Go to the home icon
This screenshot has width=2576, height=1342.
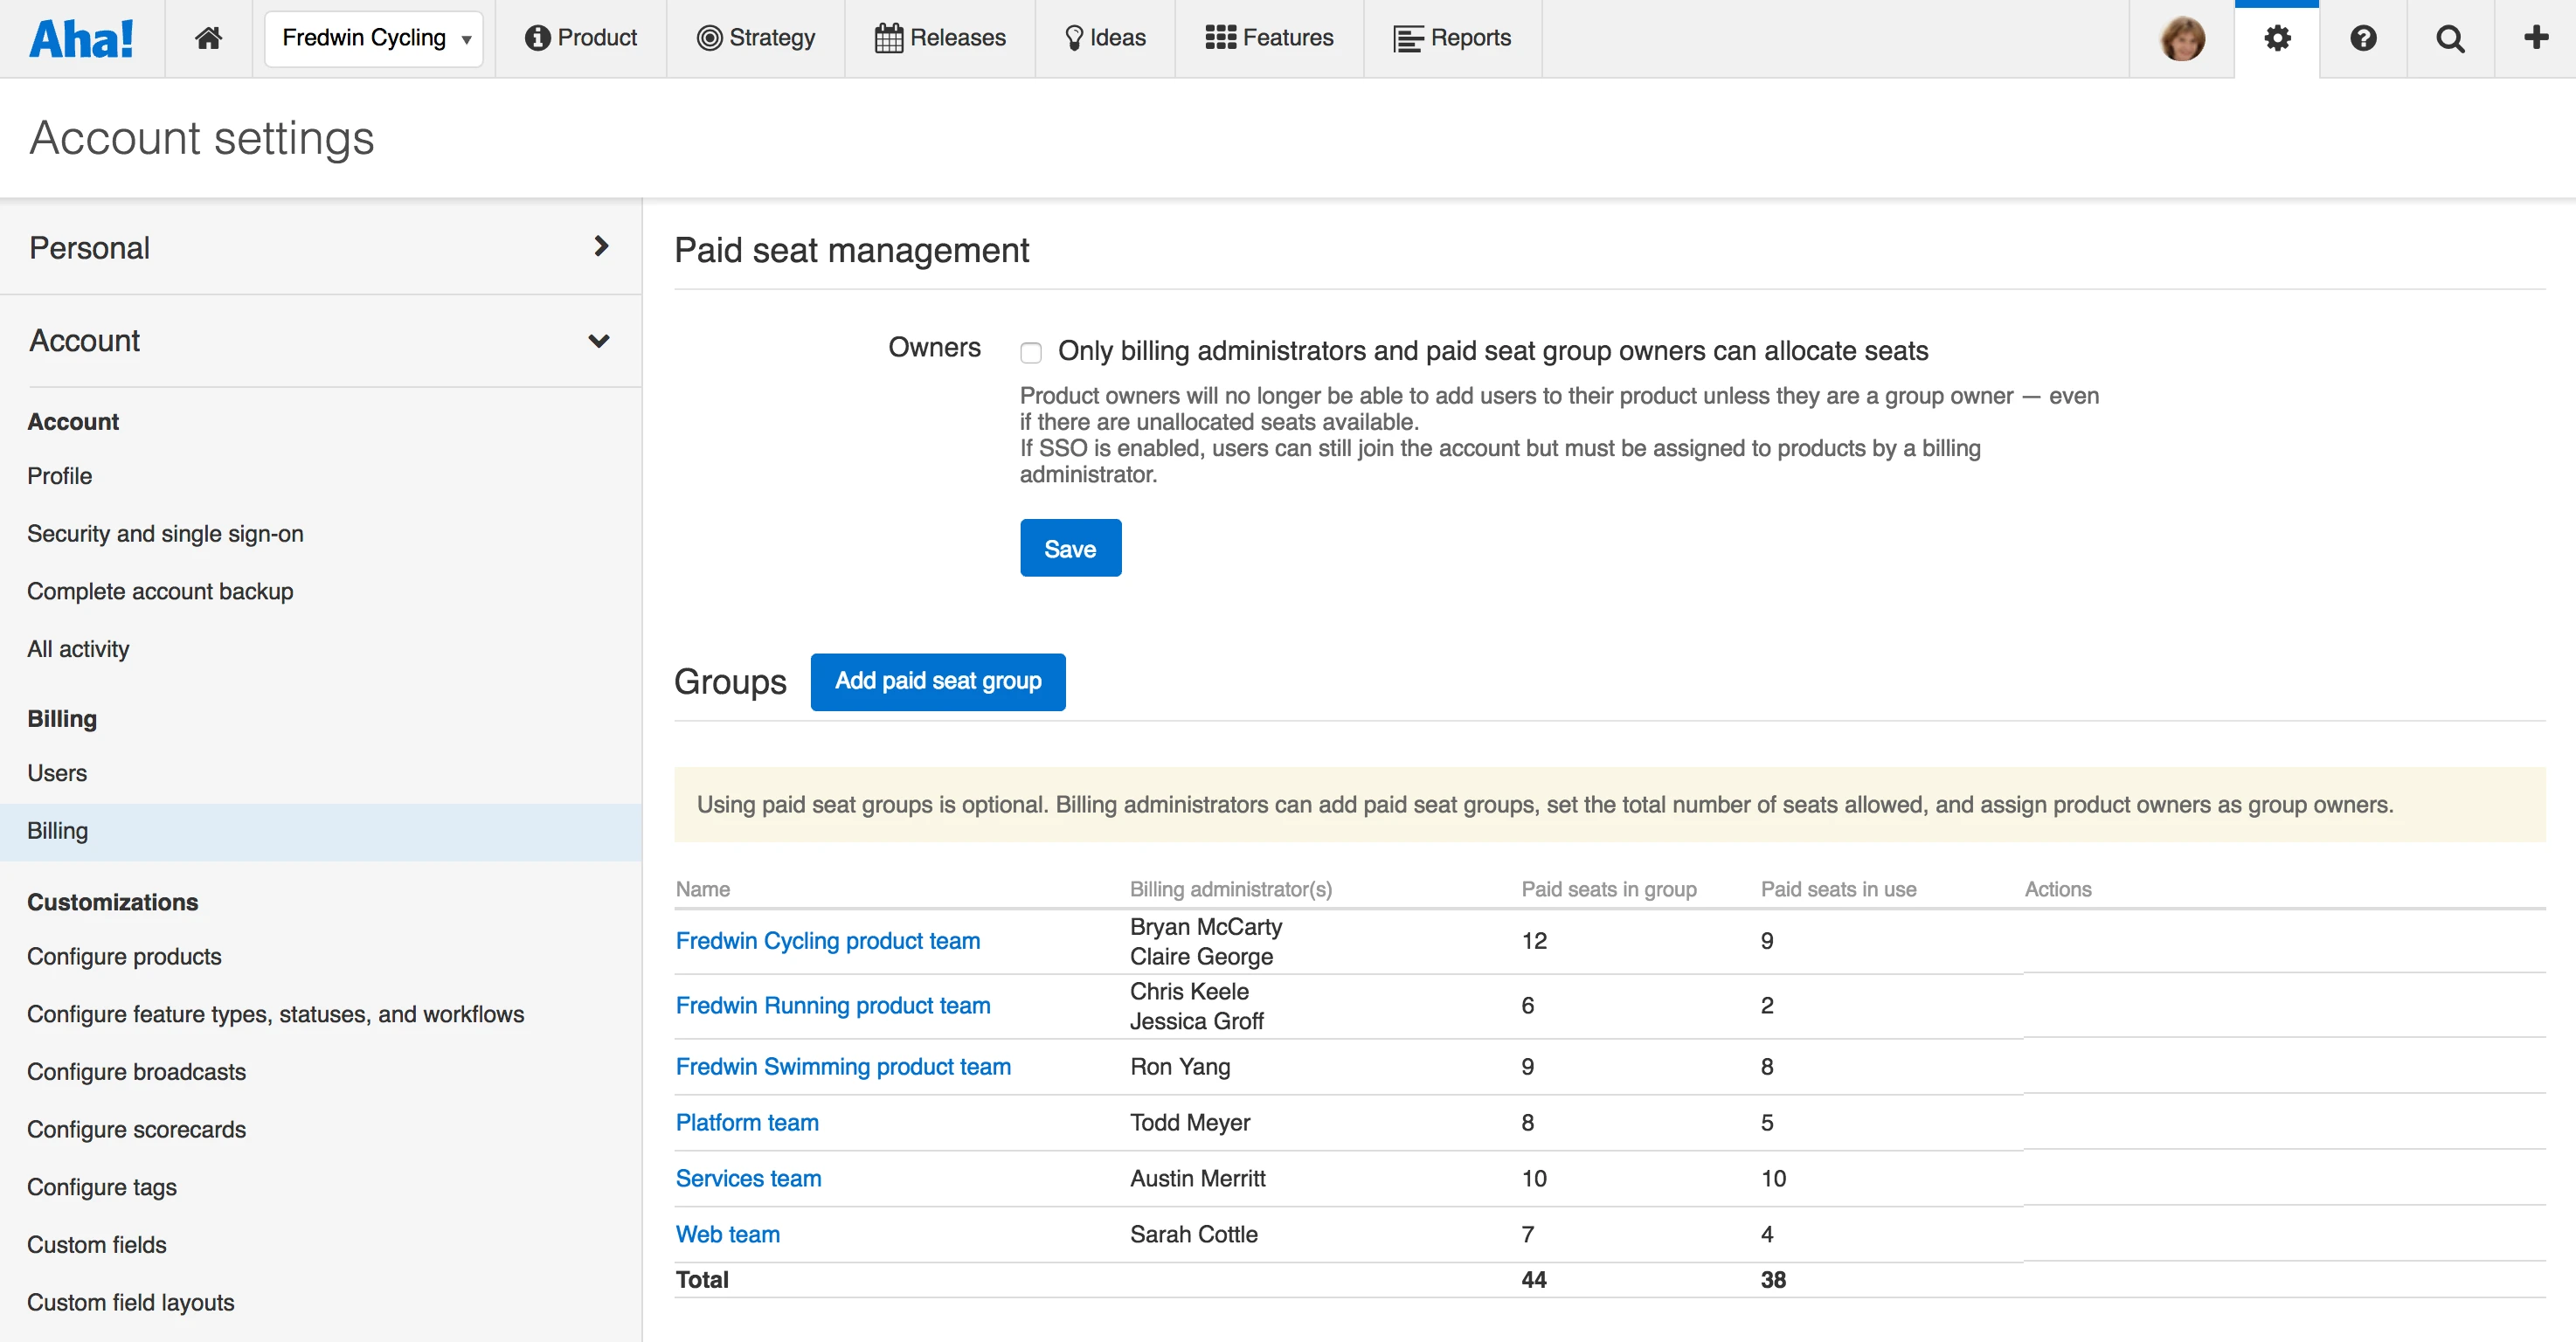tap(208, 38)
